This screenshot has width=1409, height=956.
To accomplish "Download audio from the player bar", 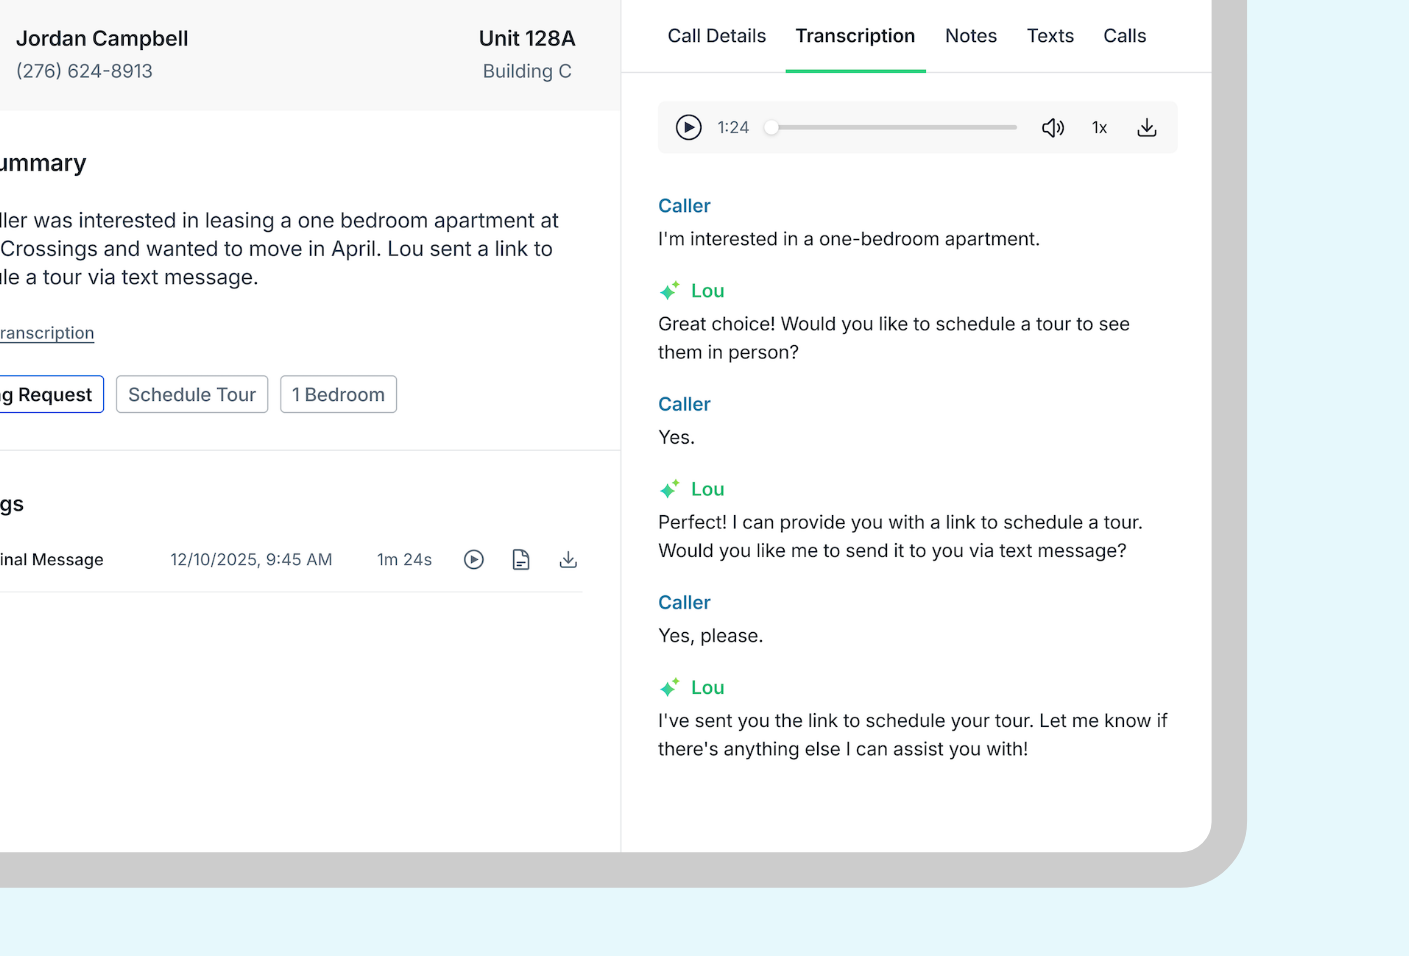I will point(1146,127).
